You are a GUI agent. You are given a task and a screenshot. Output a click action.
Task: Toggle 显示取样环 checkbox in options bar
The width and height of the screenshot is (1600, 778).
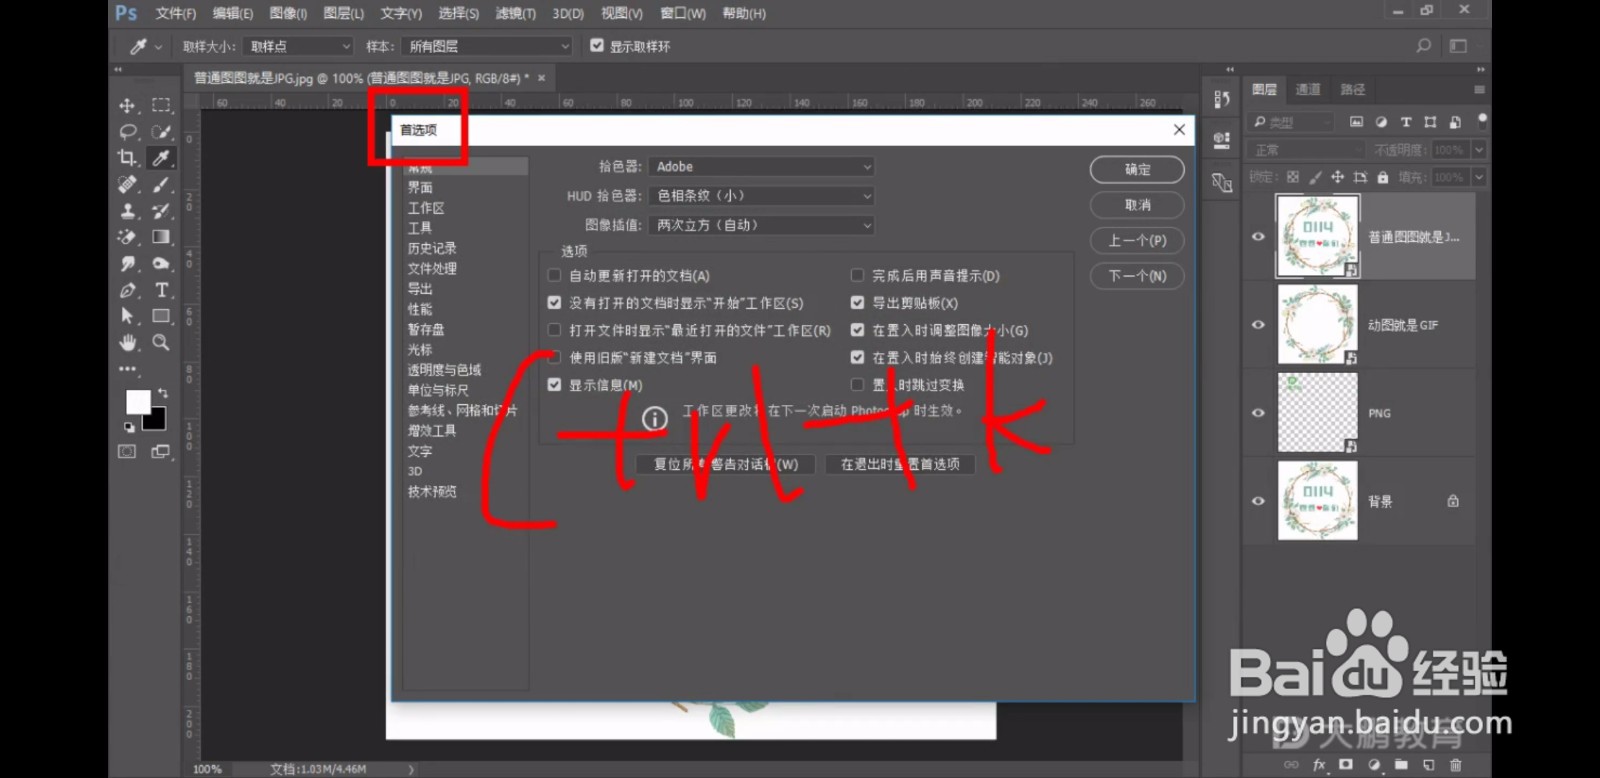point(597,45)
